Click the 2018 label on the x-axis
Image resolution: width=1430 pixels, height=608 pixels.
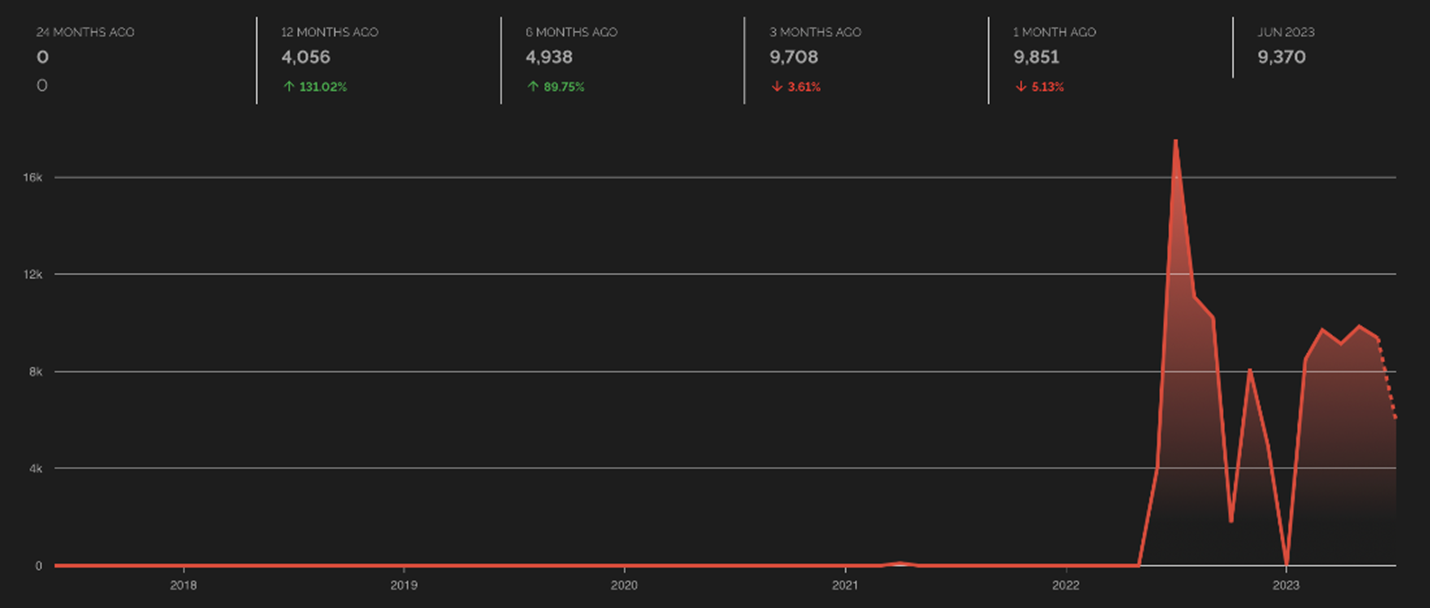[183, 586]
